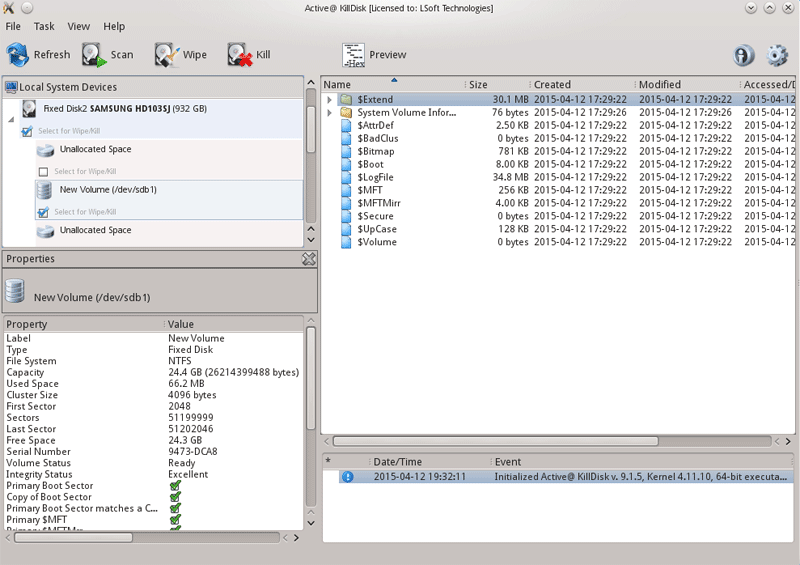This screenshot has width=800, height=565.
Task: Check Select for Wipe/Kill under first Unallocated Space
Action: (x=43, y=171)
